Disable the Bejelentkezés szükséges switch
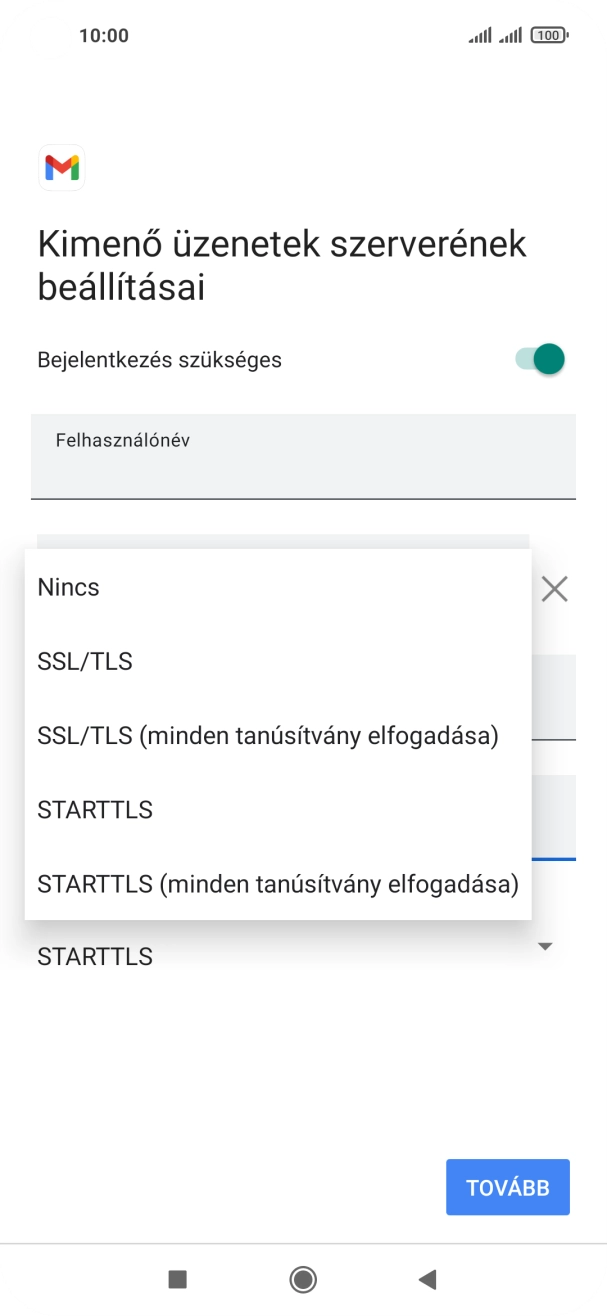The image size is (607, 1316). (x=541, y=359)
